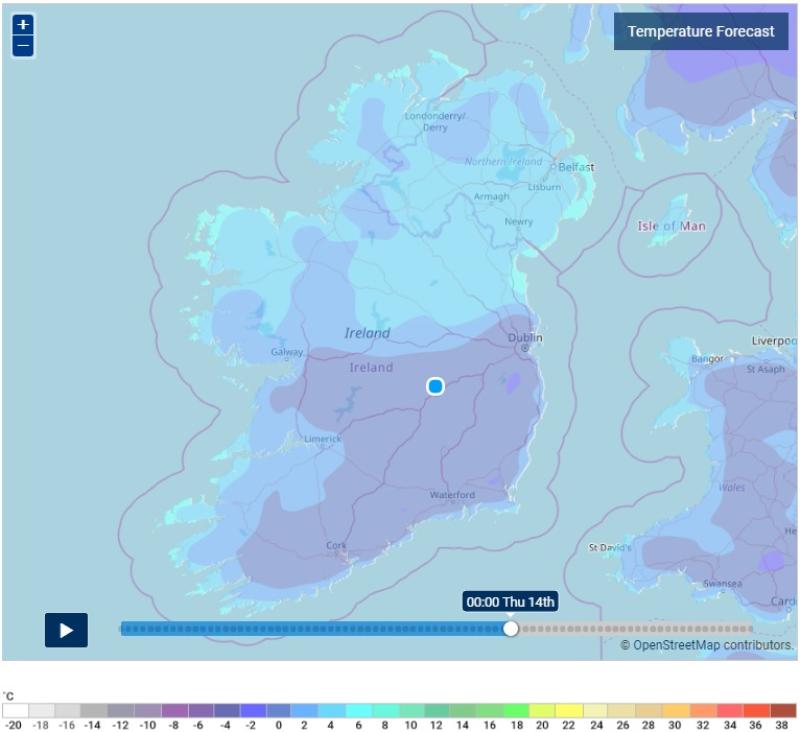Select Cork on the map
Viewport: 800px width, 732px height.
click(336, 545)
